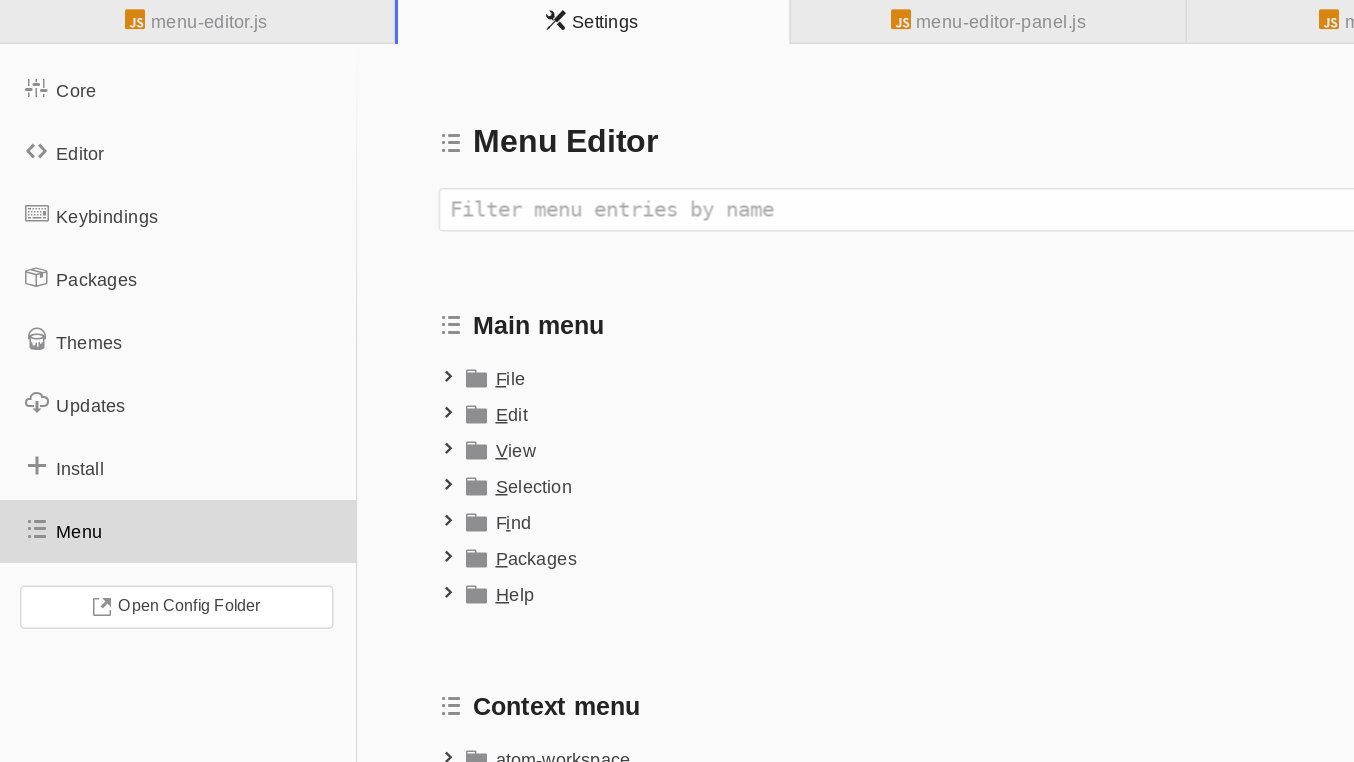Expand the Find menu chevron
The height and width of the screenshot is (762, 1354).
(448, 521)
